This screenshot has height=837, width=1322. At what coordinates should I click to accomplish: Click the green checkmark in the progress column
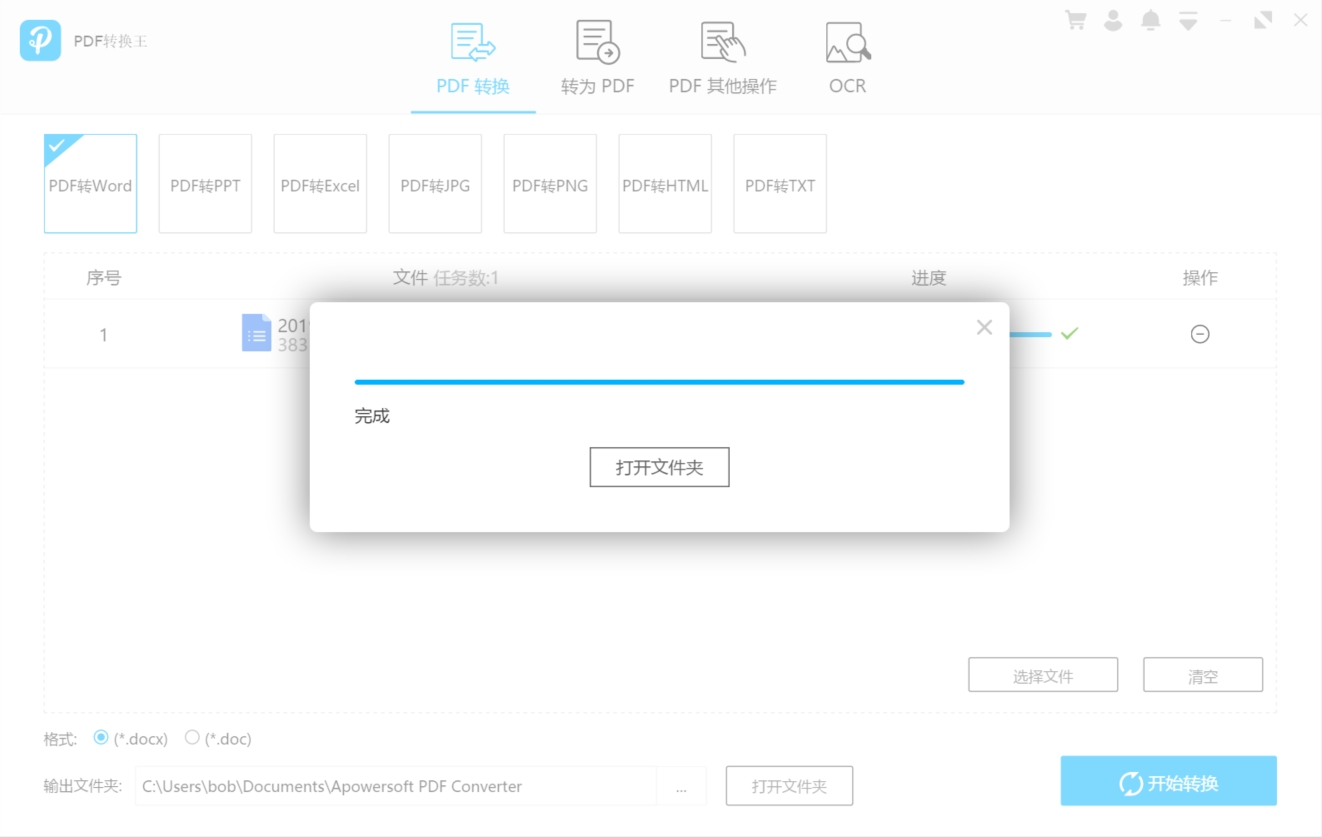pyautogui.click(x=1069, y=333)
